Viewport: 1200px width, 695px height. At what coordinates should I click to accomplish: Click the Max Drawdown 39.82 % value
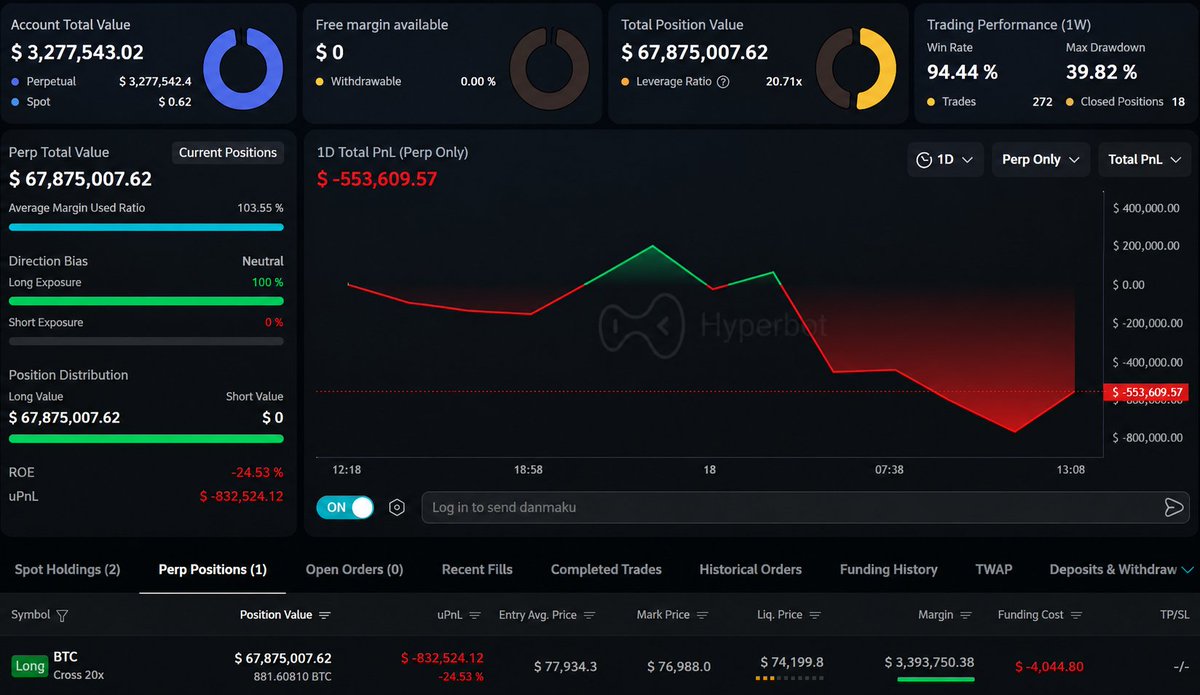1101,72
